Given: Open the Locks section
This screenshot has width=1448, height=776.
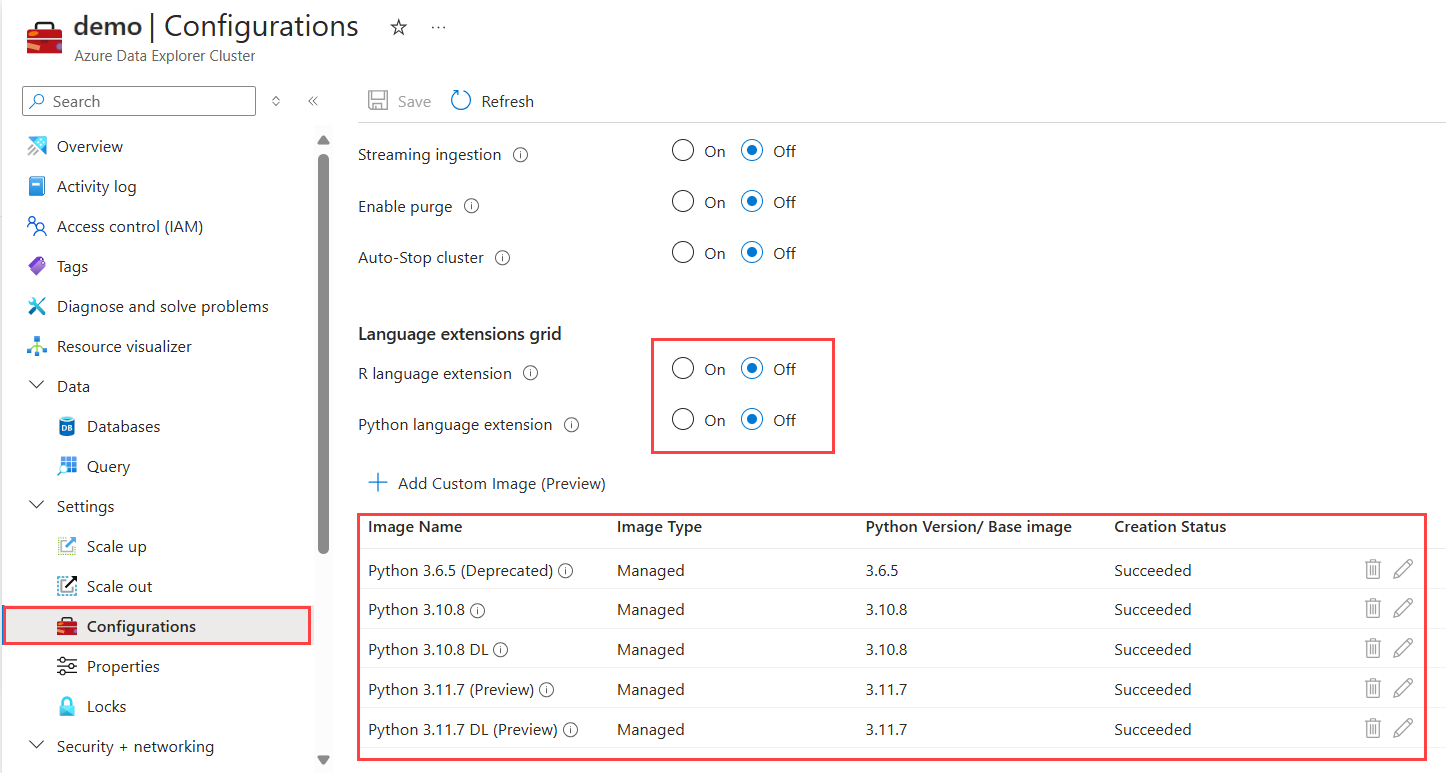Looking at the screenshot, I should 105,706.
